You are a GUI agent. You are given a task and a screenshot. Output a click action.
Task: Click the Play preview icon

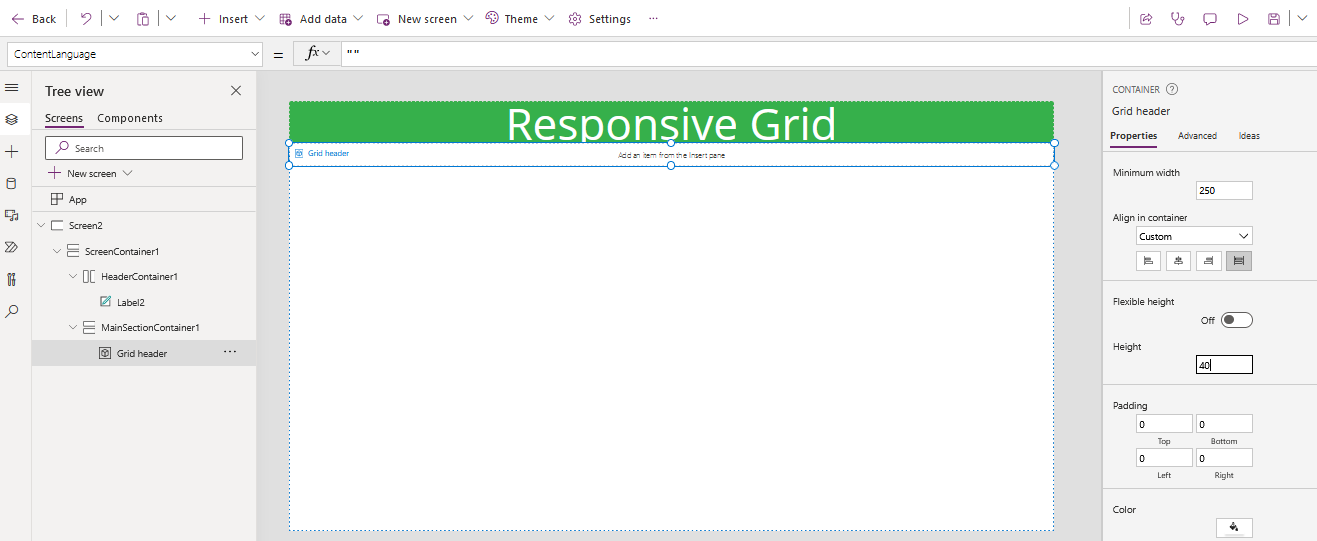click(1242, 19)
